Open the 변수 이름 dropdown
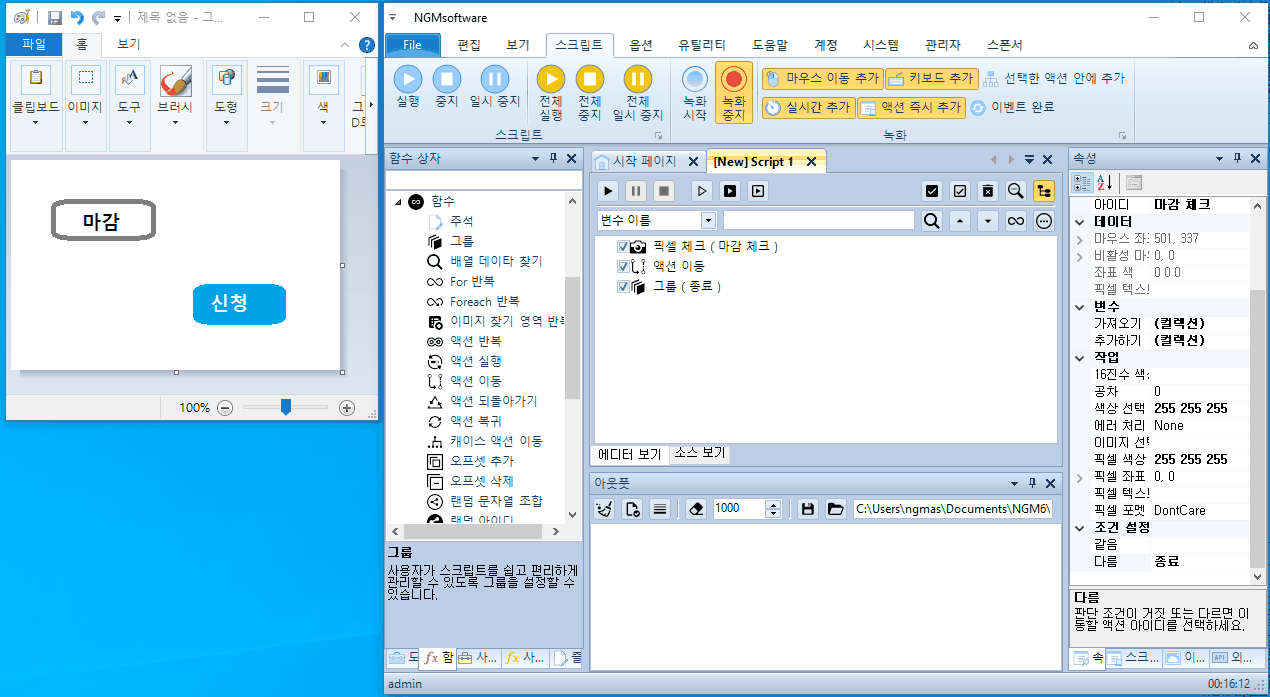 click(709, 220)
